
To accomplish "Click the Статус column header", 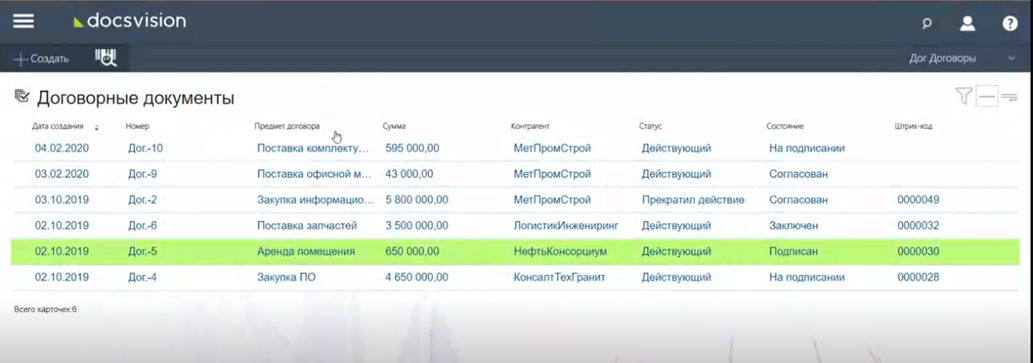I will point(650,126).
